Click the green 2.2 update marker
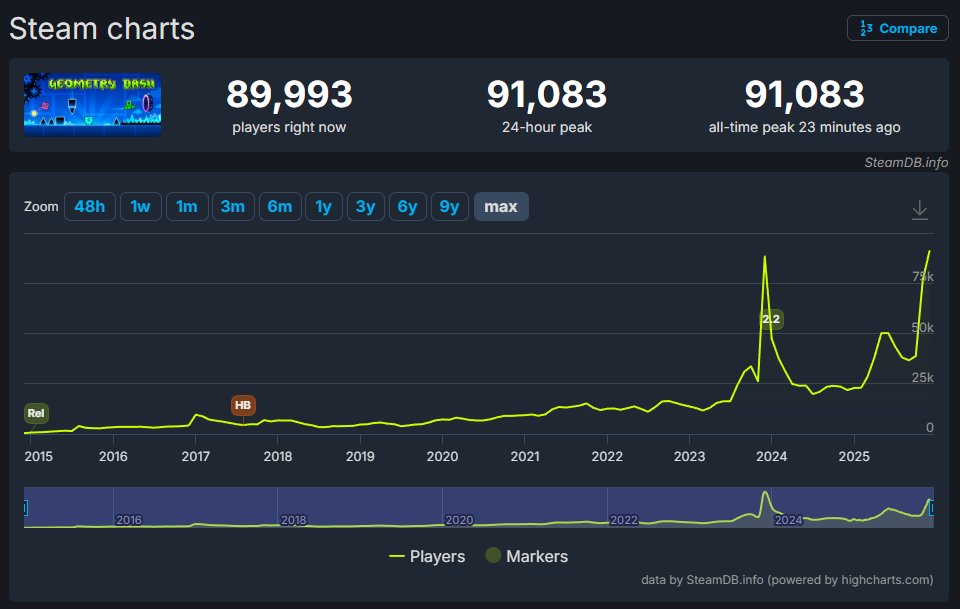 [x=770, y=320]
